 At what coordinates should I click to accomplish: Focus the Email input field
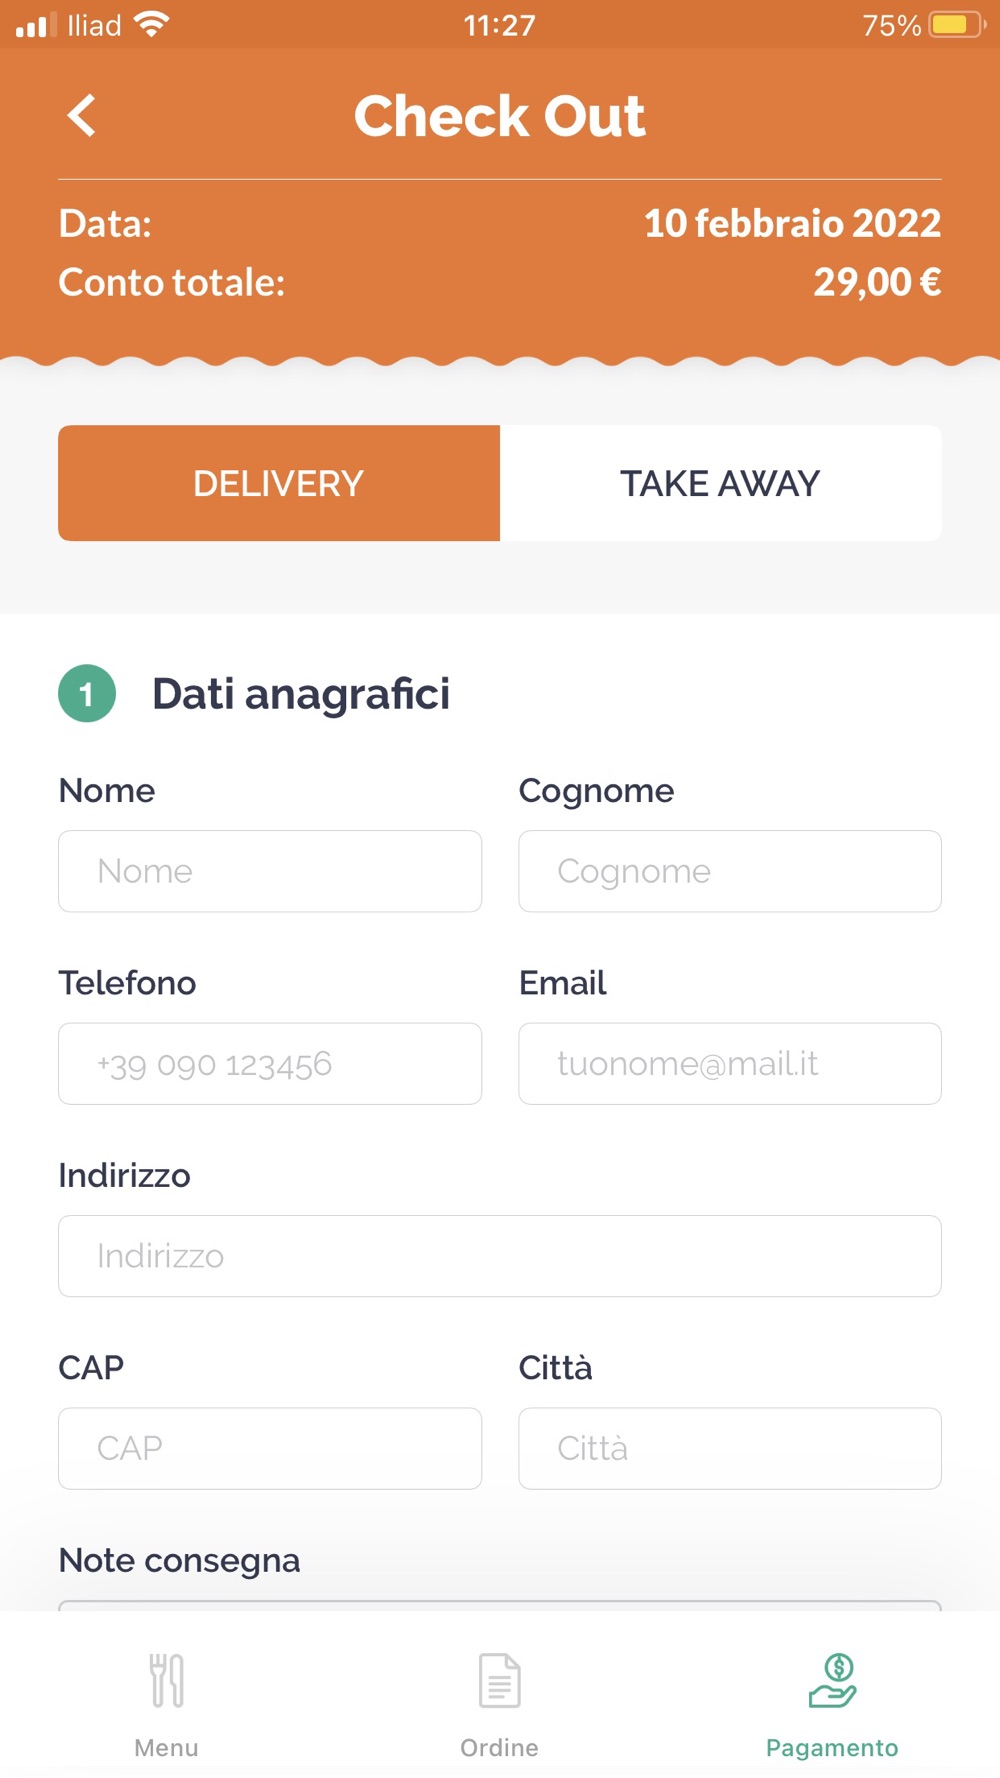pyautogui.click(x=730, y=1064)
